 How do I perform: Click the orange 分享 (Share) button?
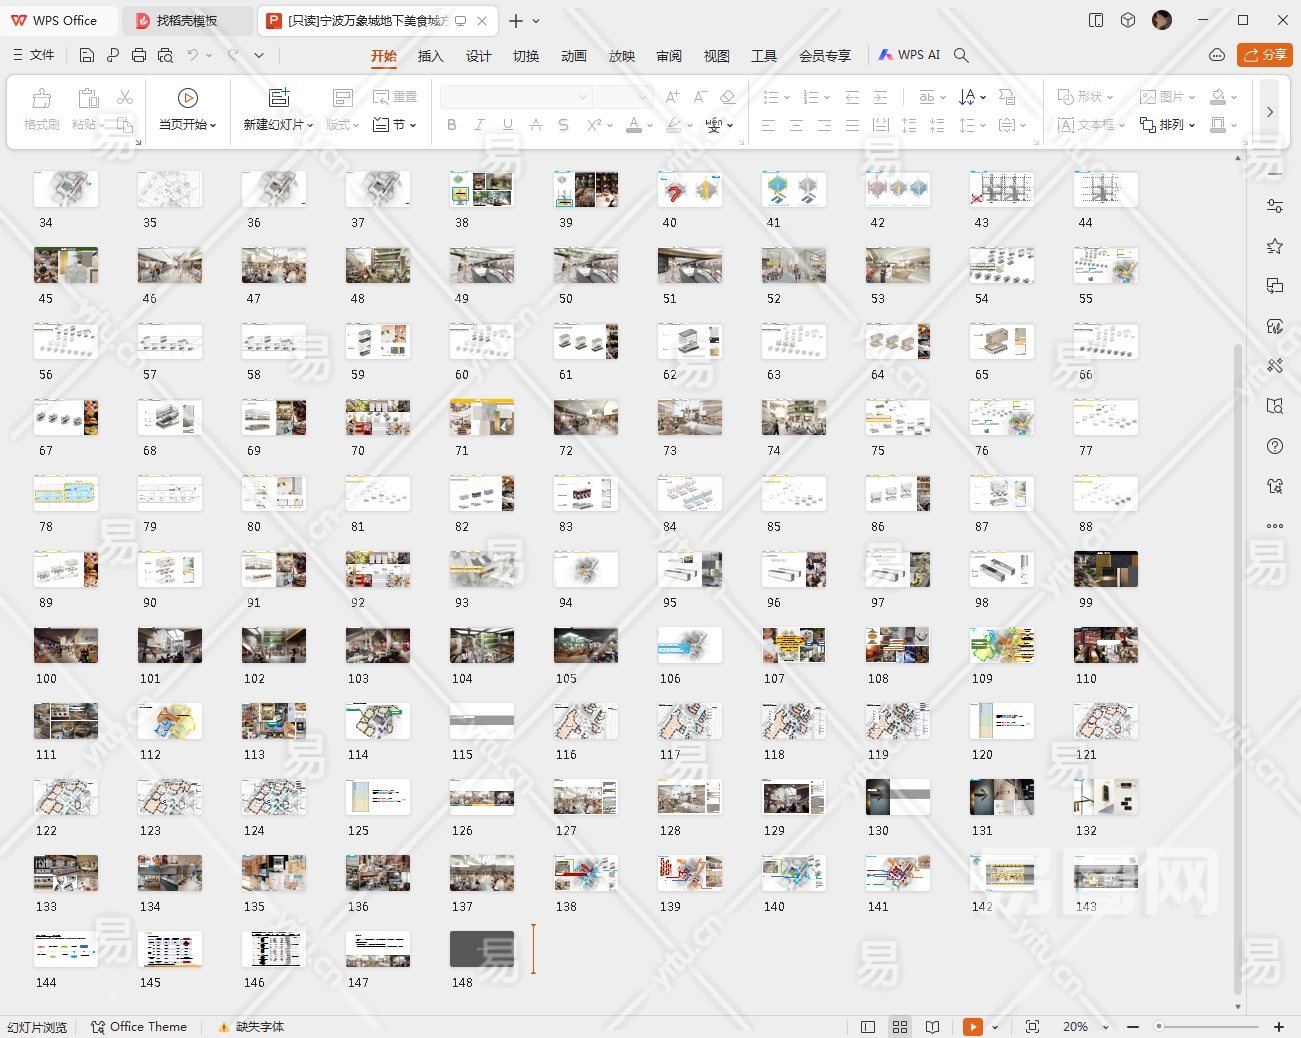click(x=1264, y=55)
